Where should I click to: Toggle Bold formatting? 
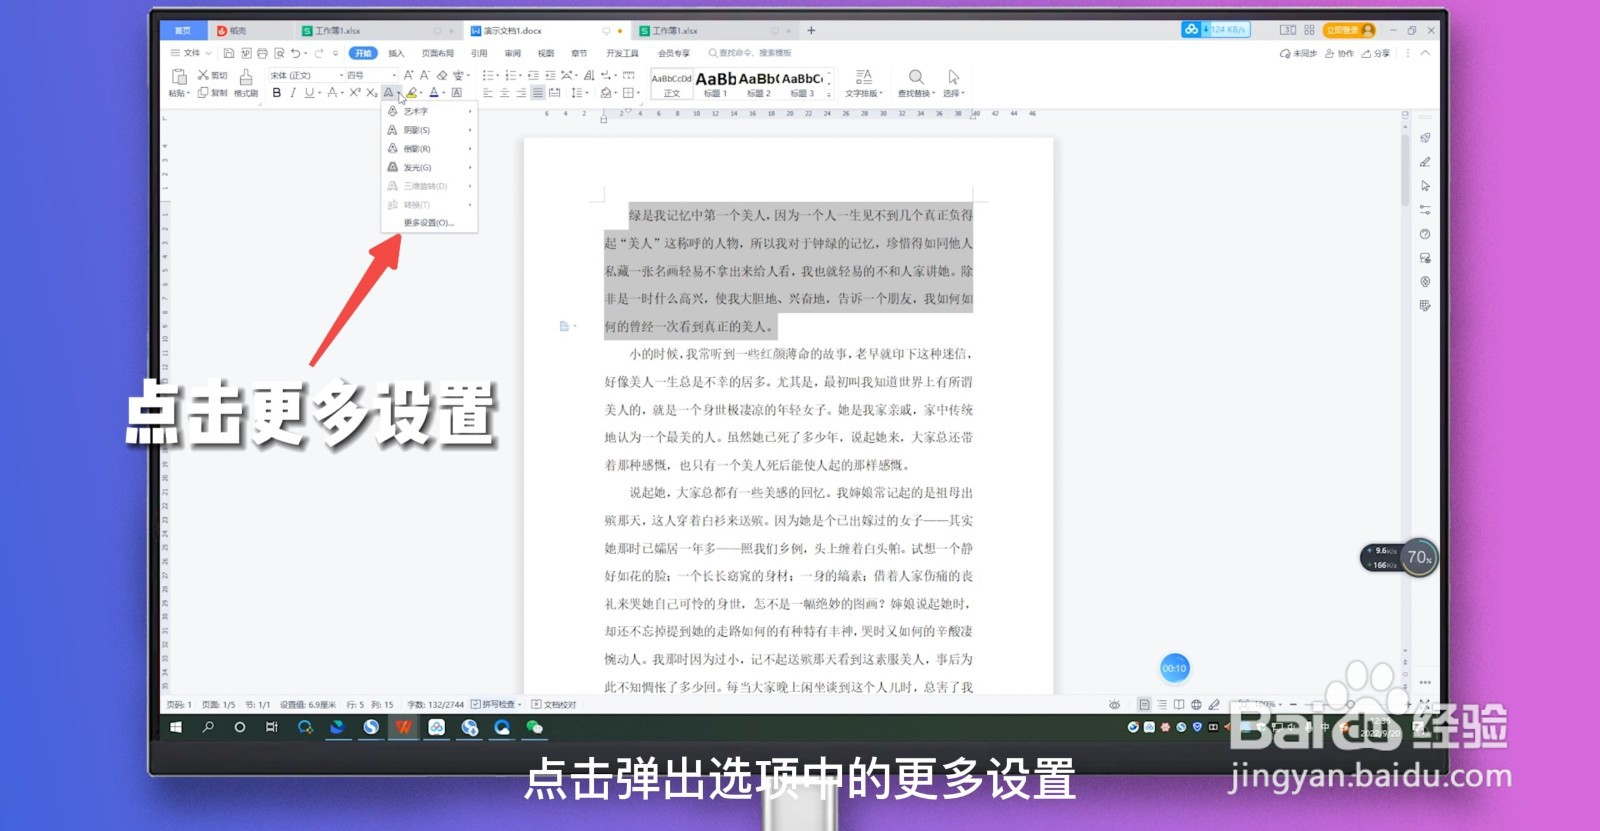pyautogui.click(x=277, y=93)
